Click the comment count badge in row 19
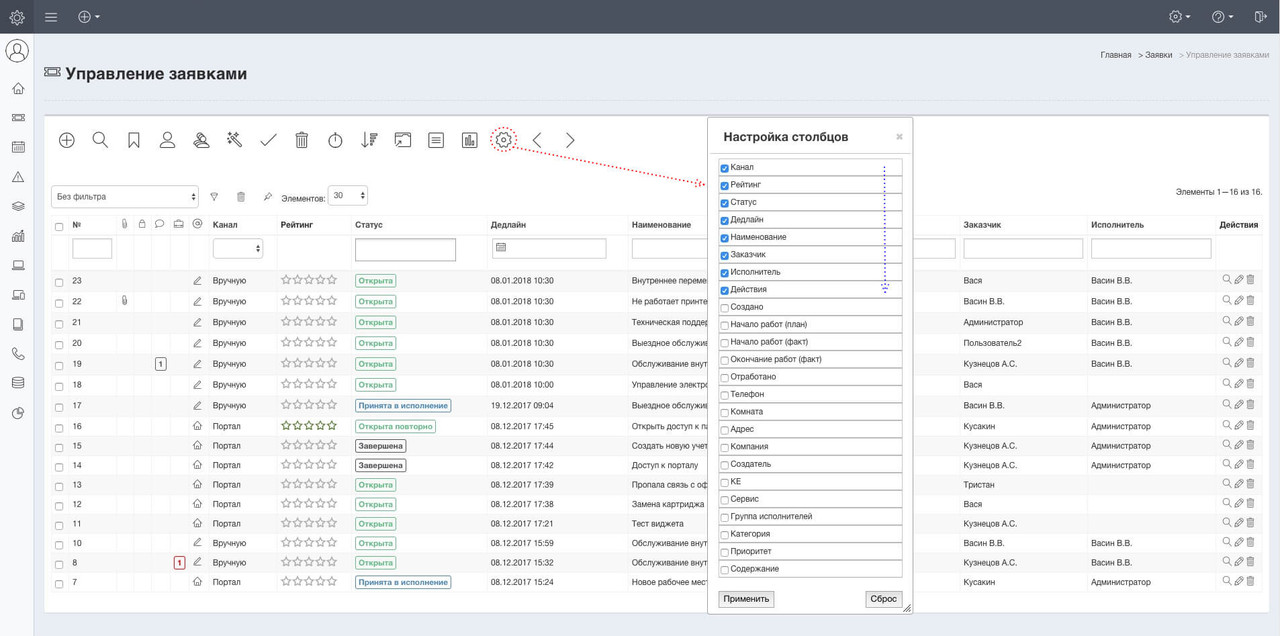1280x636 pixels. point(160,364)
